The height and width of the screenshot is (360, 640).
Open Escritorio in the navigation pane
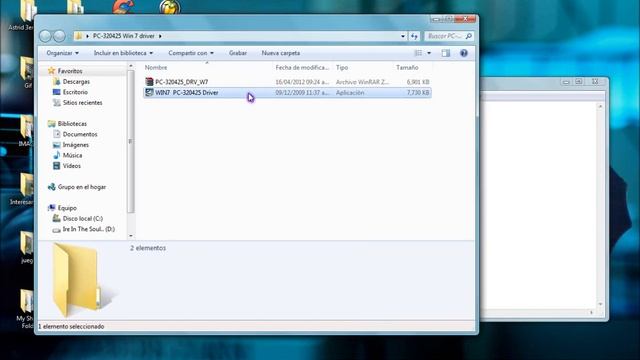(75, 92)
